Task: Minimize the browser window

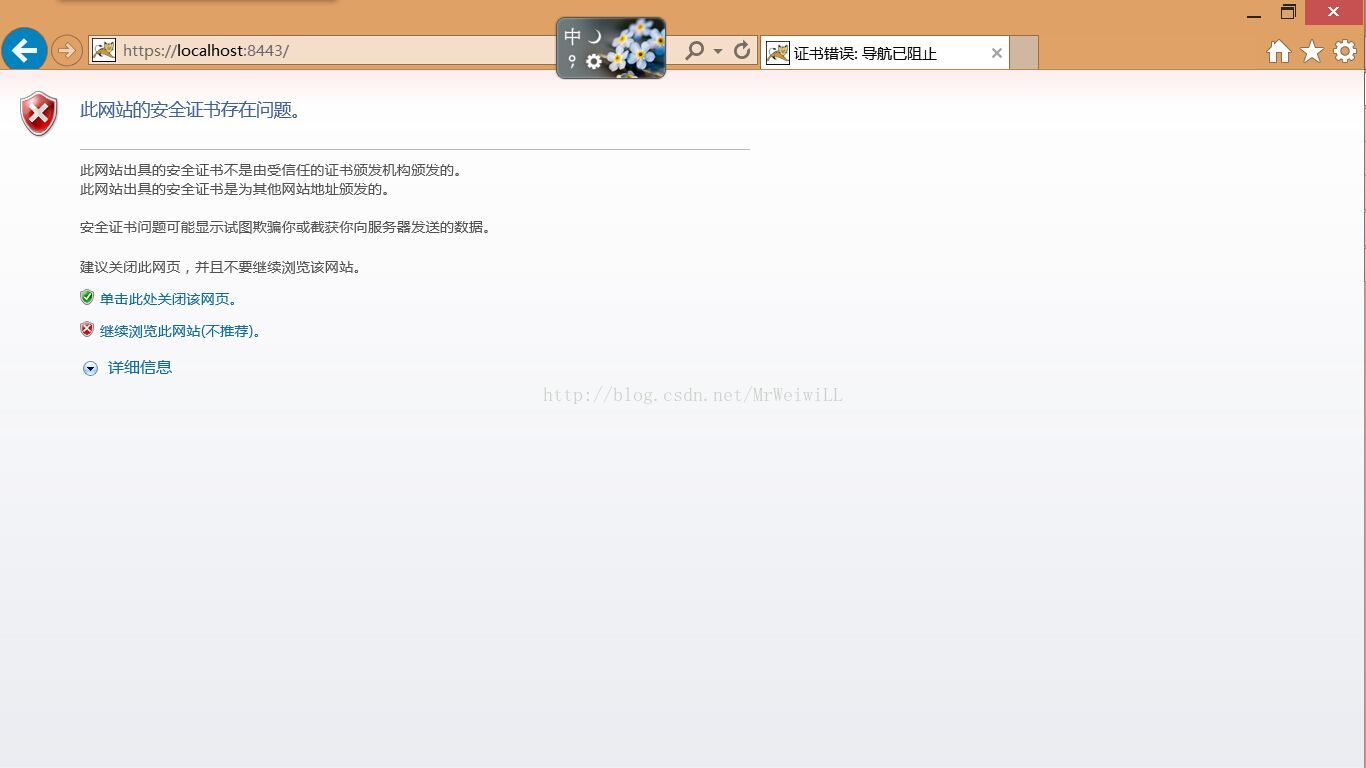Action: tap(1254, 14)
